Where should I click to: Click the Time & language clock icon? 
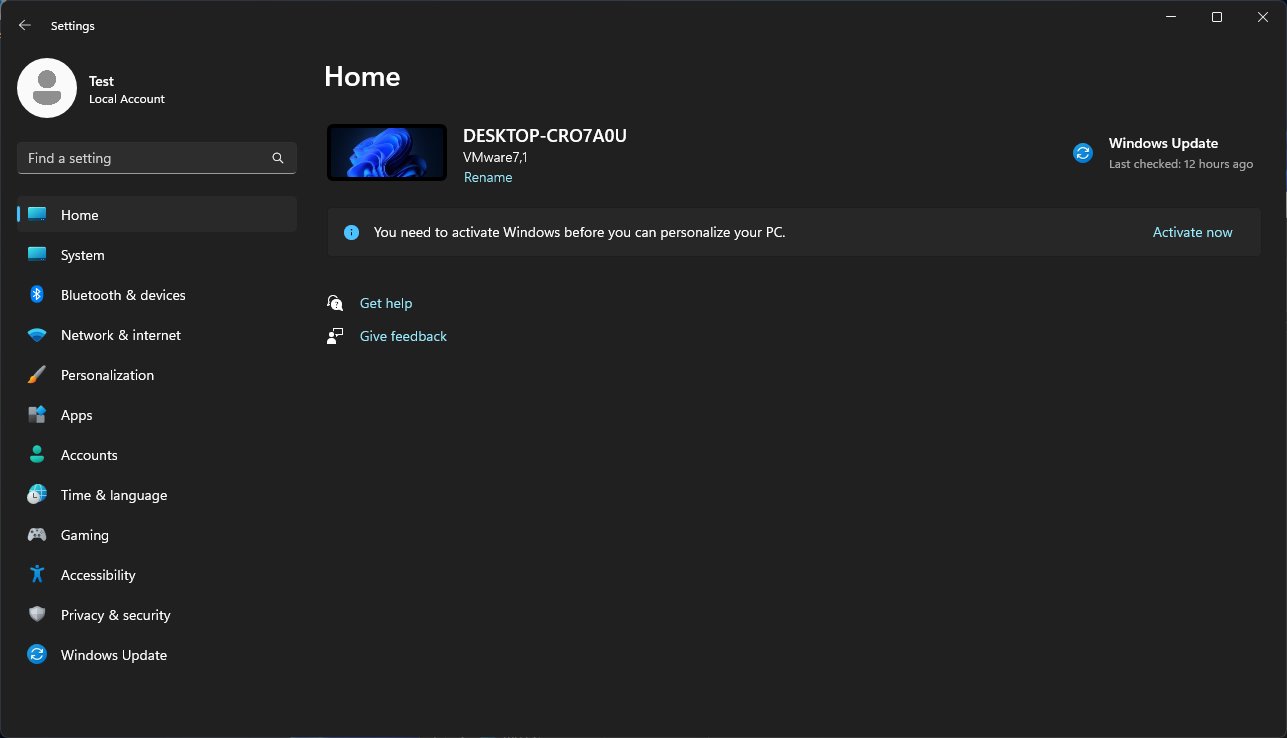(37, 495)
